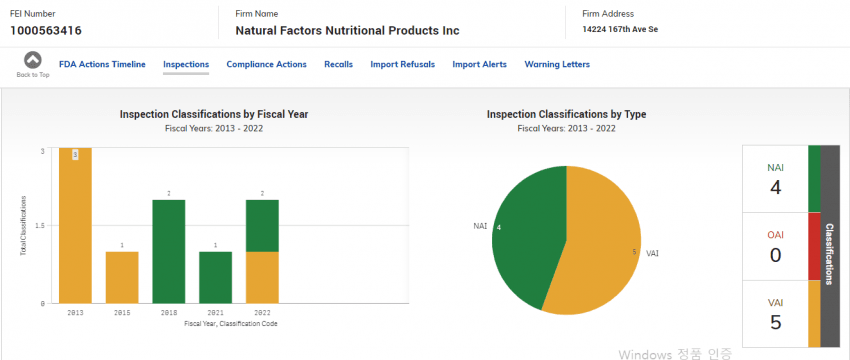Click the Back to Top arrow icon
Screen dimensions: 850x360
(x=33, y=60)
